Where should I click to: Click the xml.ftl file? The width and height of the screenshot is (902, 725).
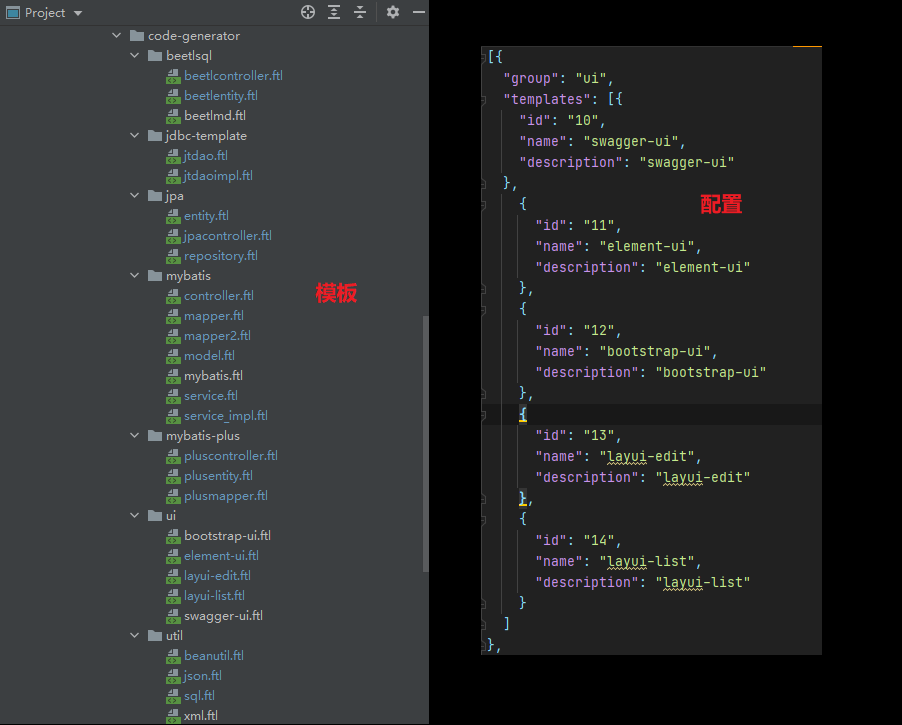click(x=200, y=716)
